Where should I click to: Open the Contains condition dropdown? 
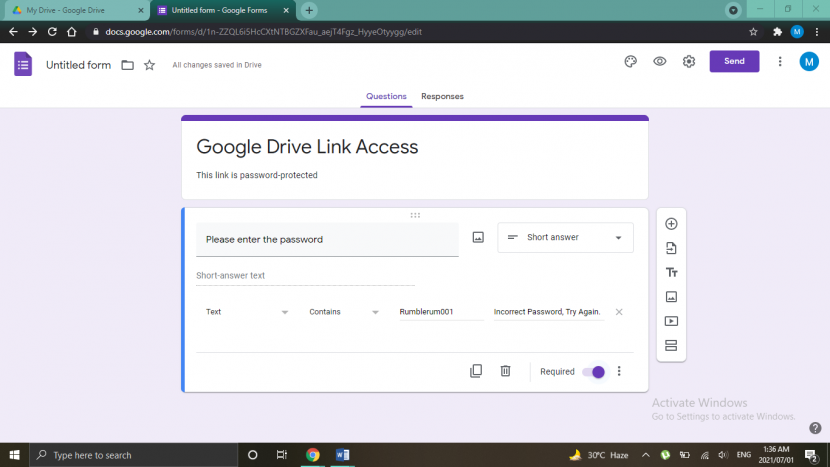(x=344, y=312)
